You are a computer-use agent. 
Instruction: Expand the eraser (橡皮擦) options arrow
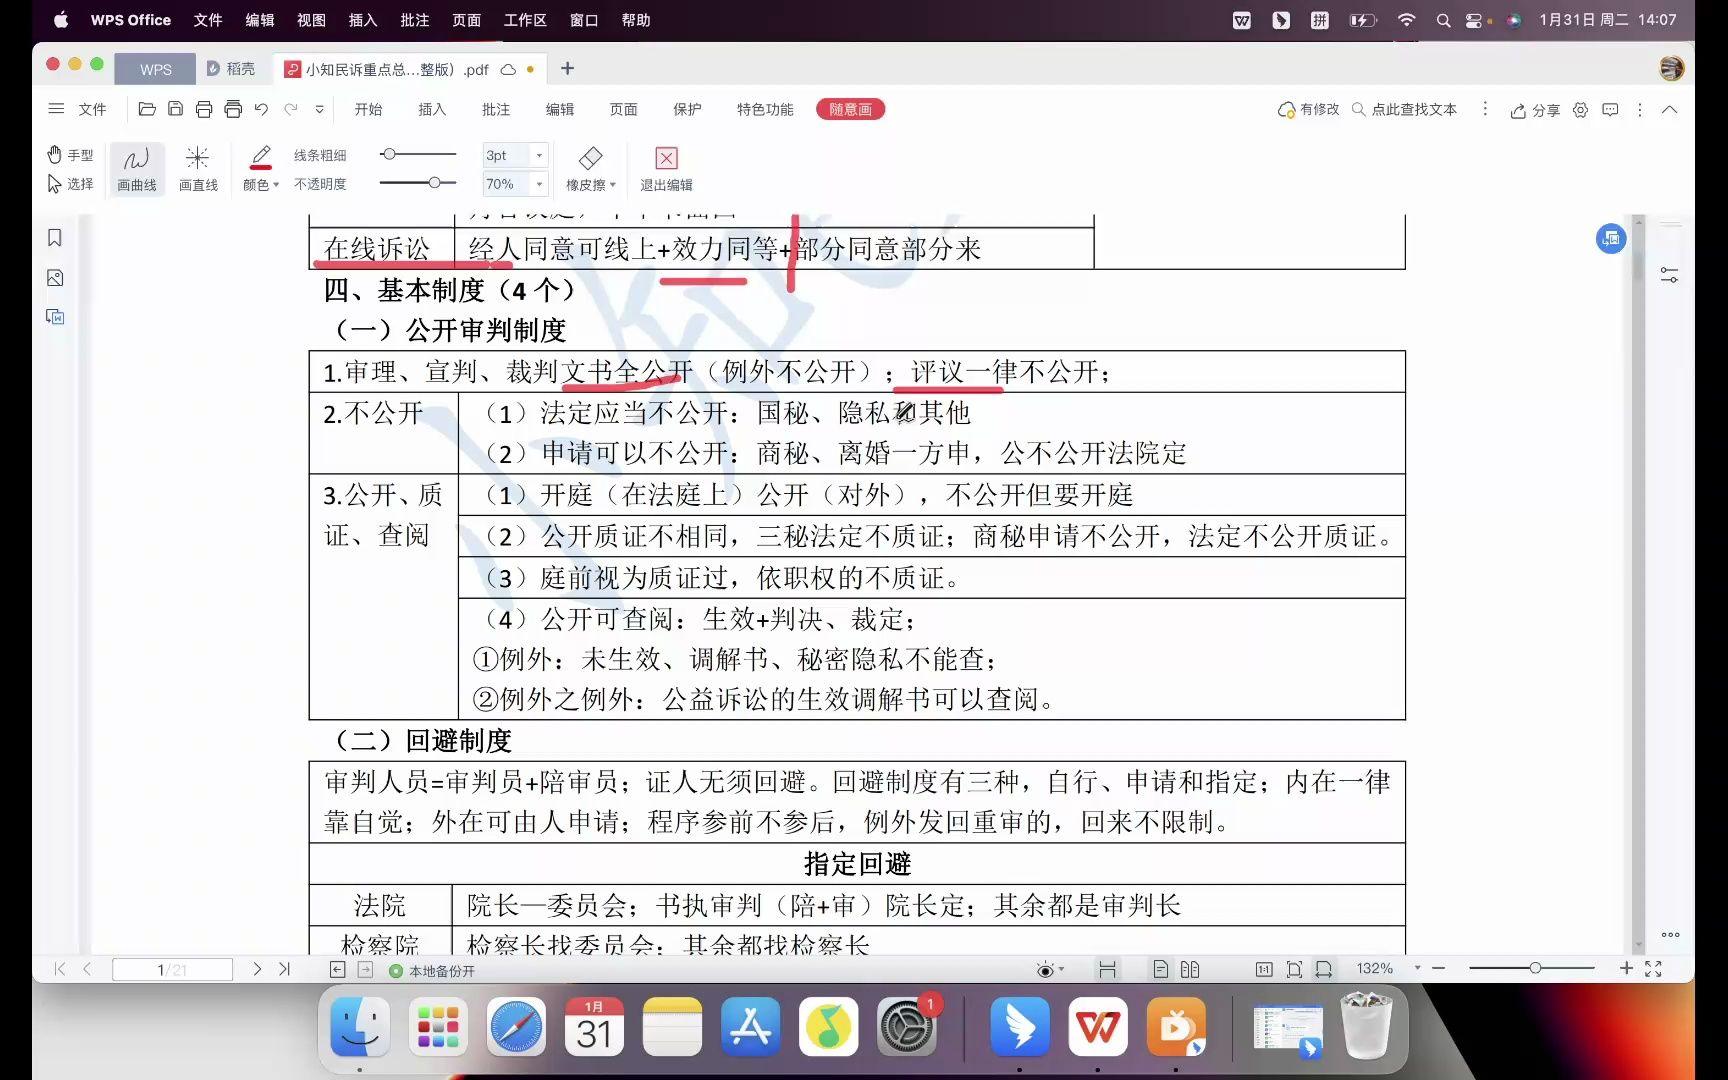tap(613, 185)
